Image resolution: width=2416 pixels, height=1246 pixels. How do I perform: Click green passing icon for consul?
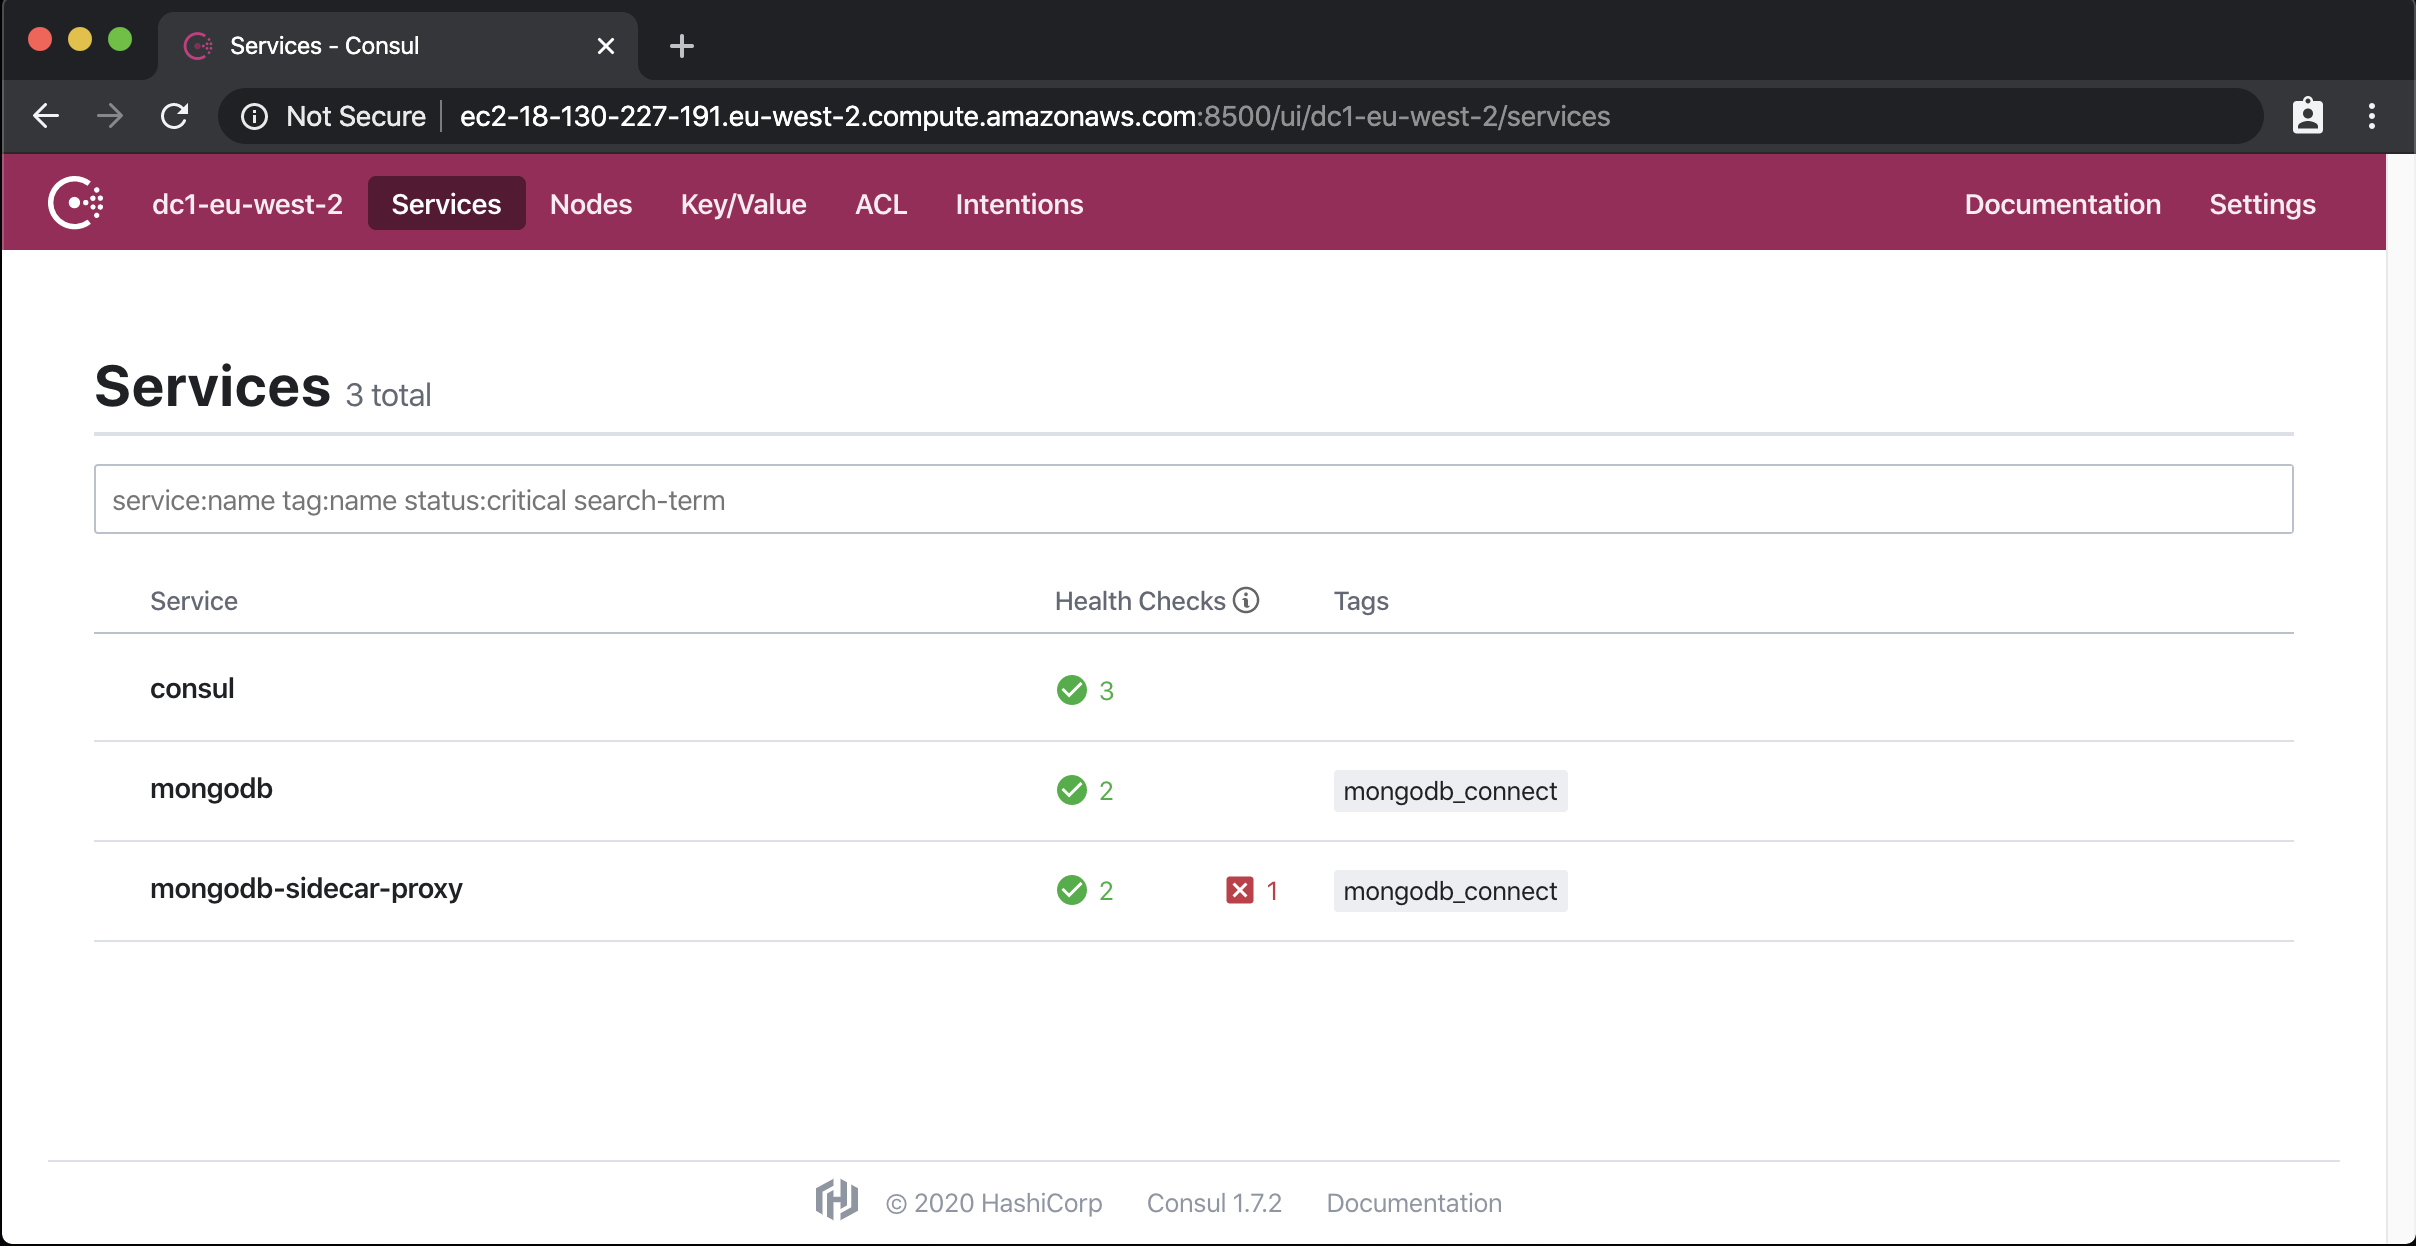(1071, 690)
